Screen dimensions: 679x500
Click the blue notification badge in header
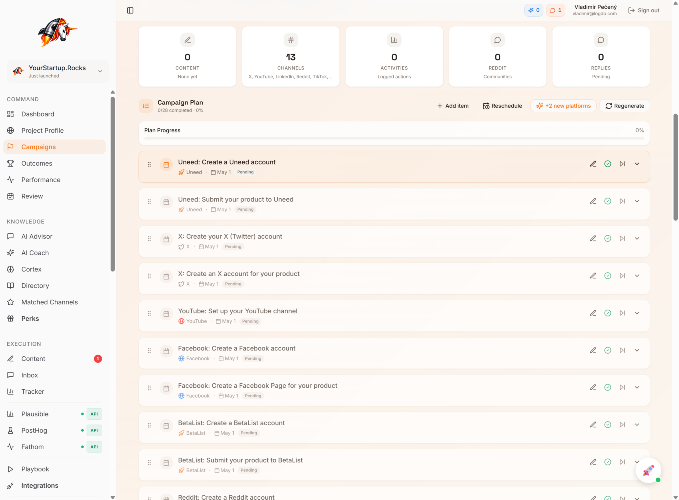[x=534, y=10]
